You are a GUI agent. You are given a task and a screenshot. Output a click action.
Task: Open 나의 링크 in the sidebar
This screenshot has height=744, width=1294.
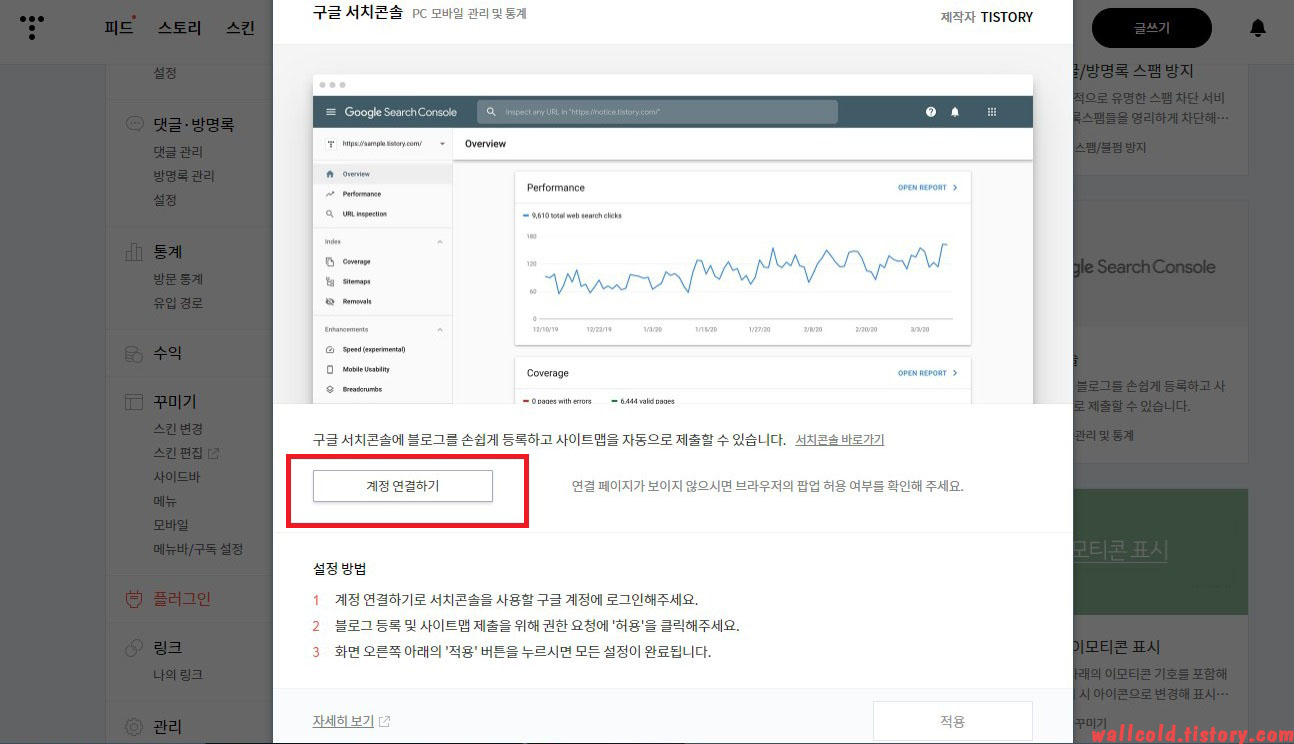tap(178, 675)
